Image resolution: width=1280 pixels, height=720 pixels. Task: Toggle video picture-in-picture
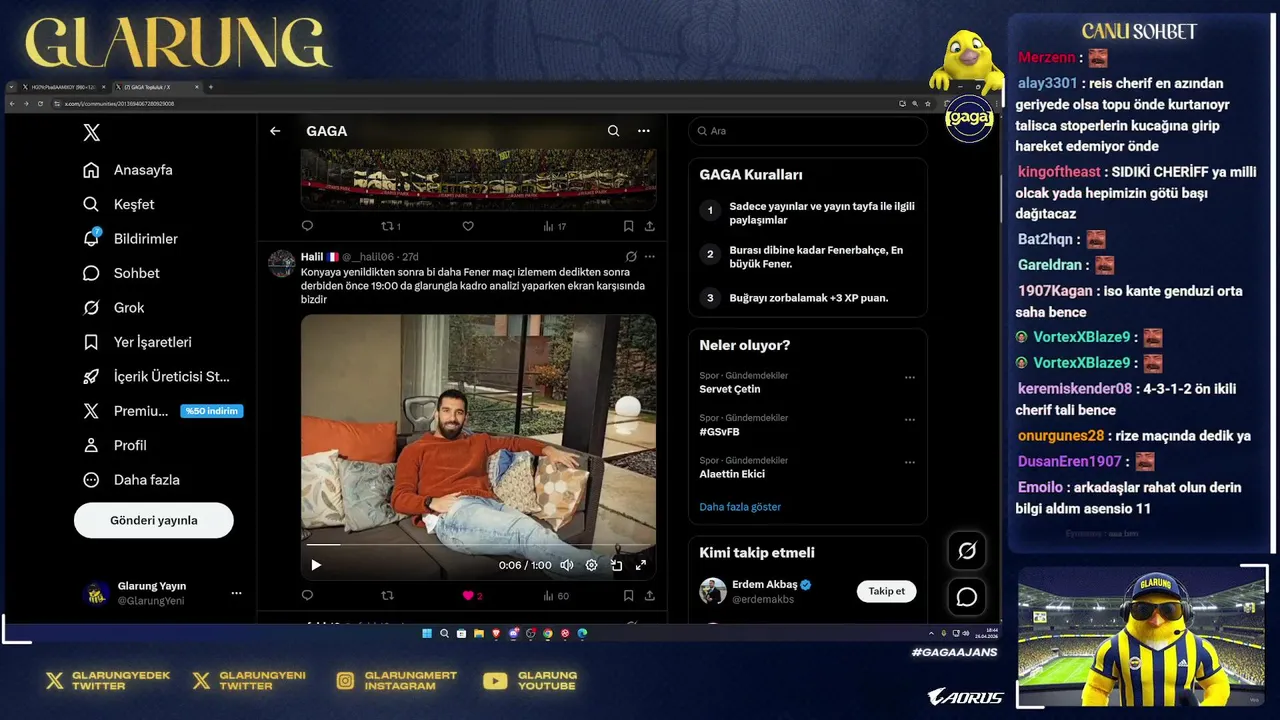coord(616,565)
